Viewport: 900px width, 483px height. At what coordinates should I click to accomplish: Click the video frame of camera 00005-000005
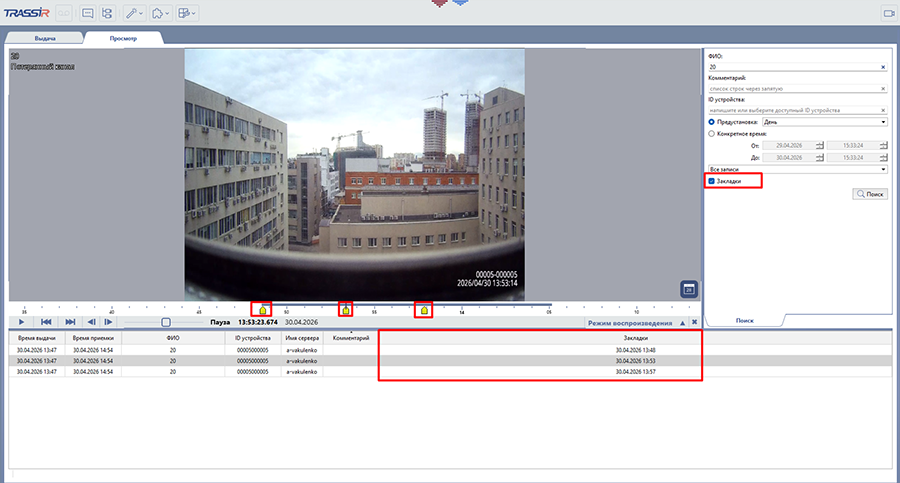(x=354, y=175)
